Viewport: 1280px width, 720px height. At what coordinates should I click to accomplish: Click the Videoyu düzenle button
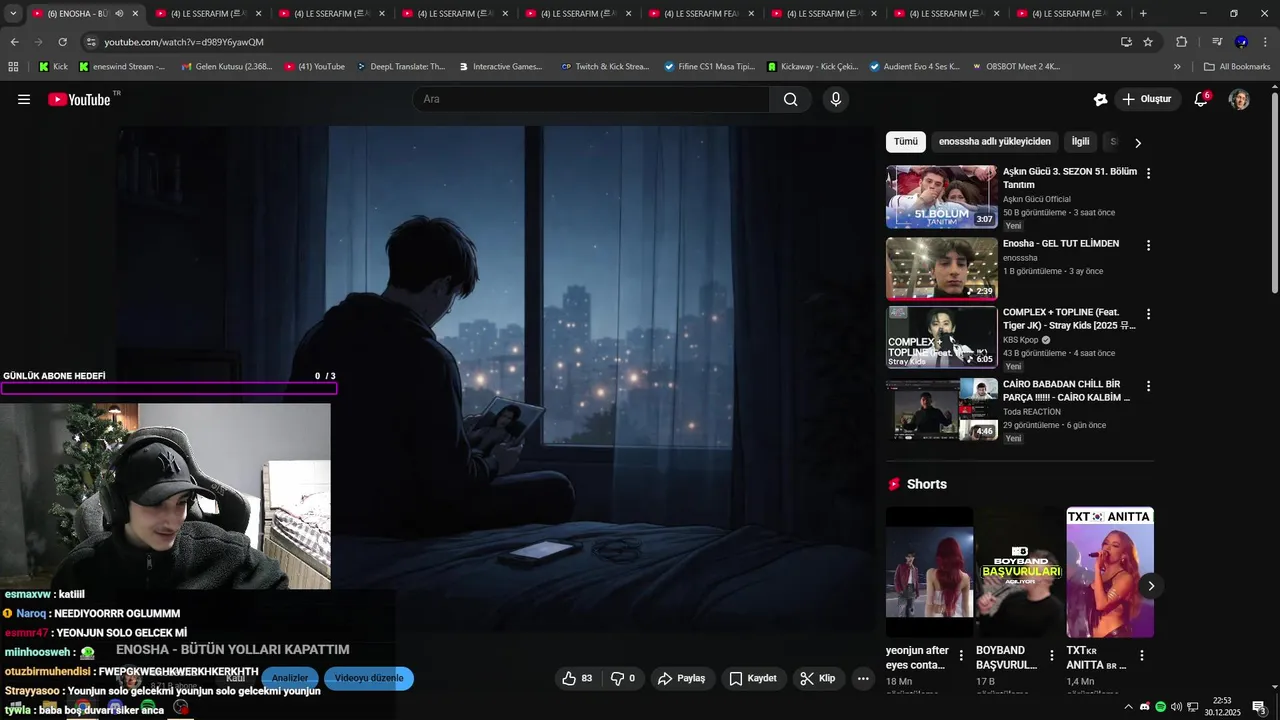click(x=369, y=678)
